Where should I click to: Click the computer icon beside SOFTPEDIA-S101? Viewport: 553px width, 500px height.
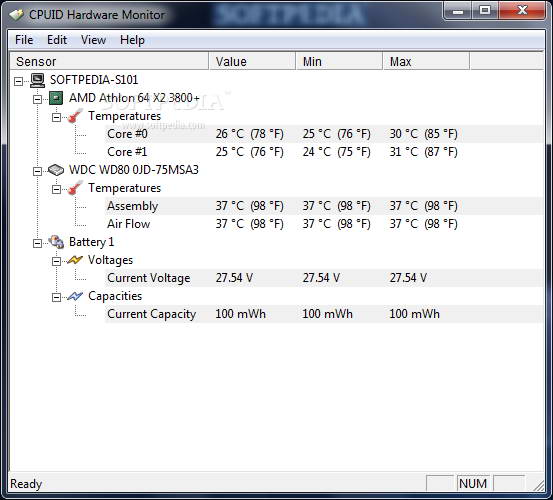point(37,80)
